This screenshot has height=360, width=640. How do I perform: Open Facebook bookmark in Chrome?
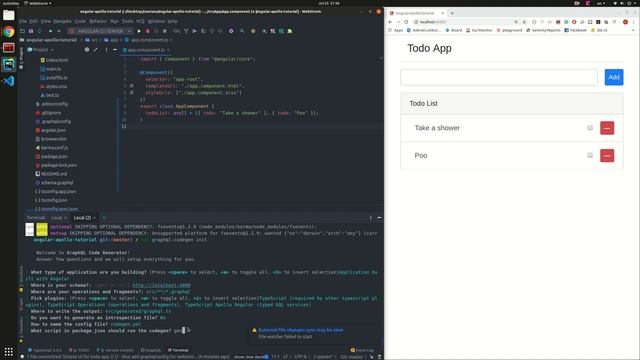(x=575, y=30)
